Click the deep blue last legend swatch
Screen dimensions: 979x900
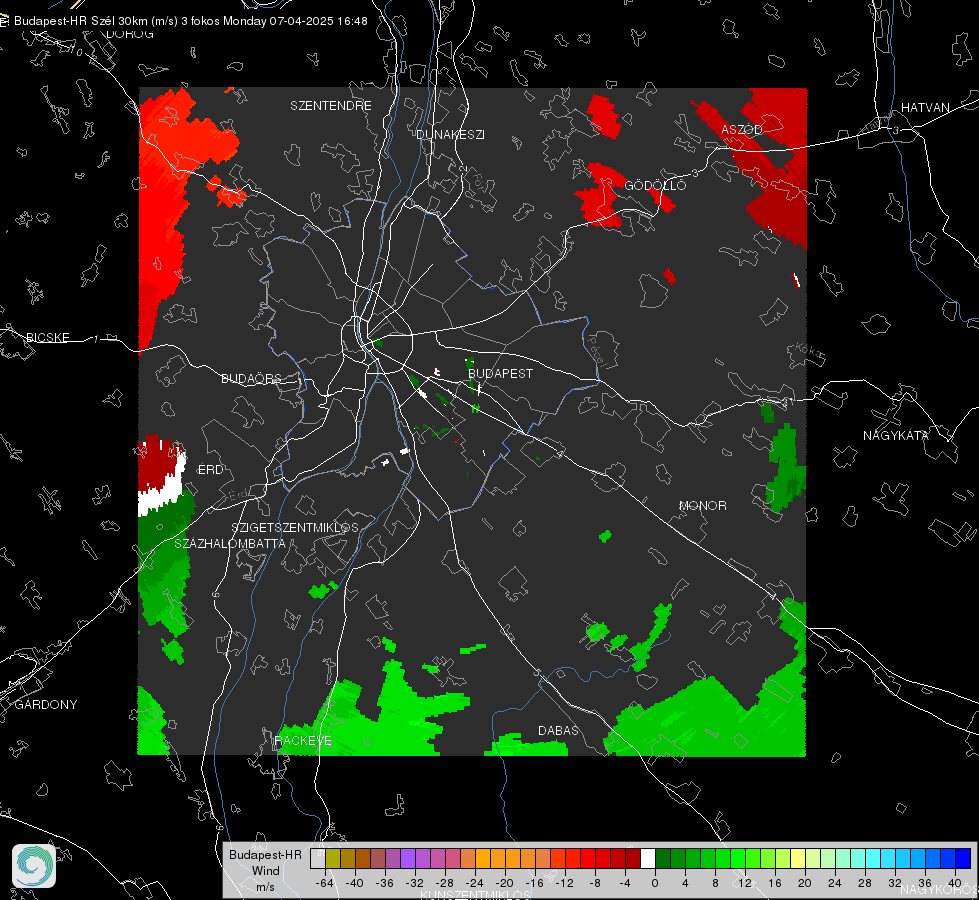point(963,859)
